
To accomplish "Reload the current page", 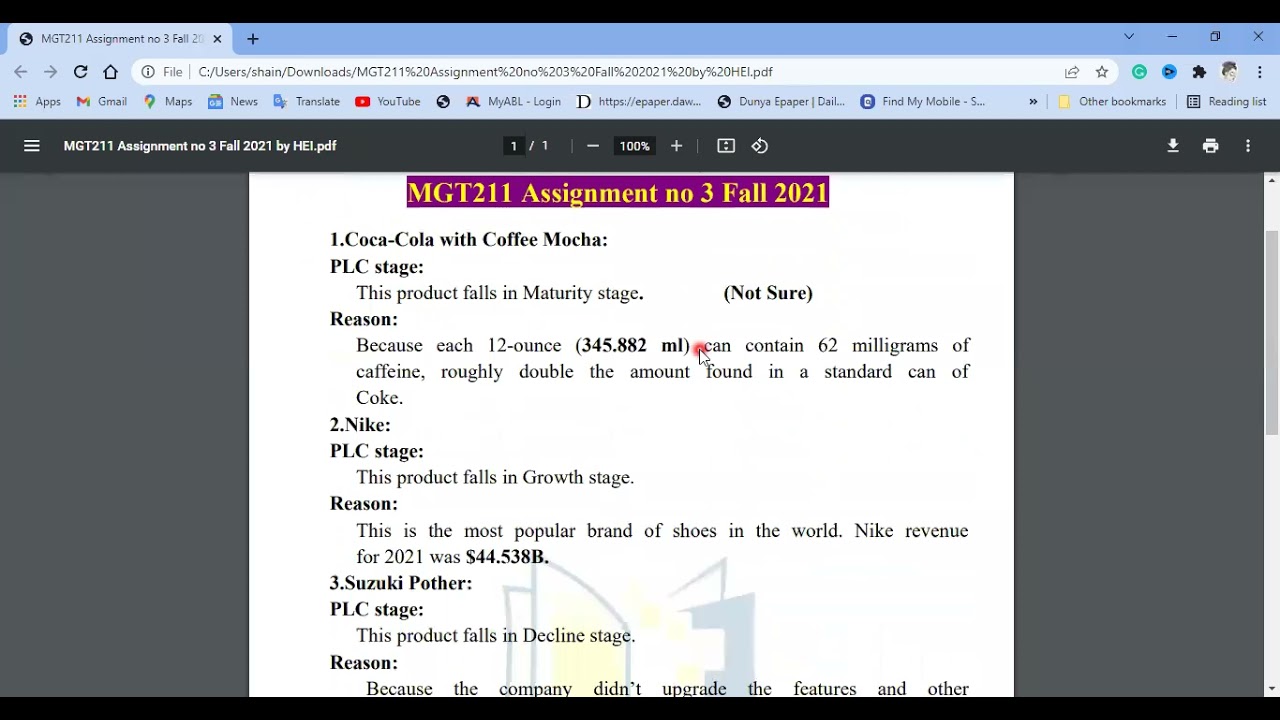I will [81, 72].
